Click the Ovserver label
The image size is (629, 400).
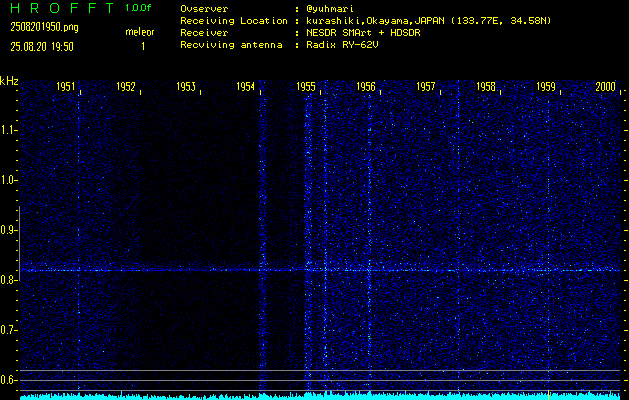(x=204, y=9)
